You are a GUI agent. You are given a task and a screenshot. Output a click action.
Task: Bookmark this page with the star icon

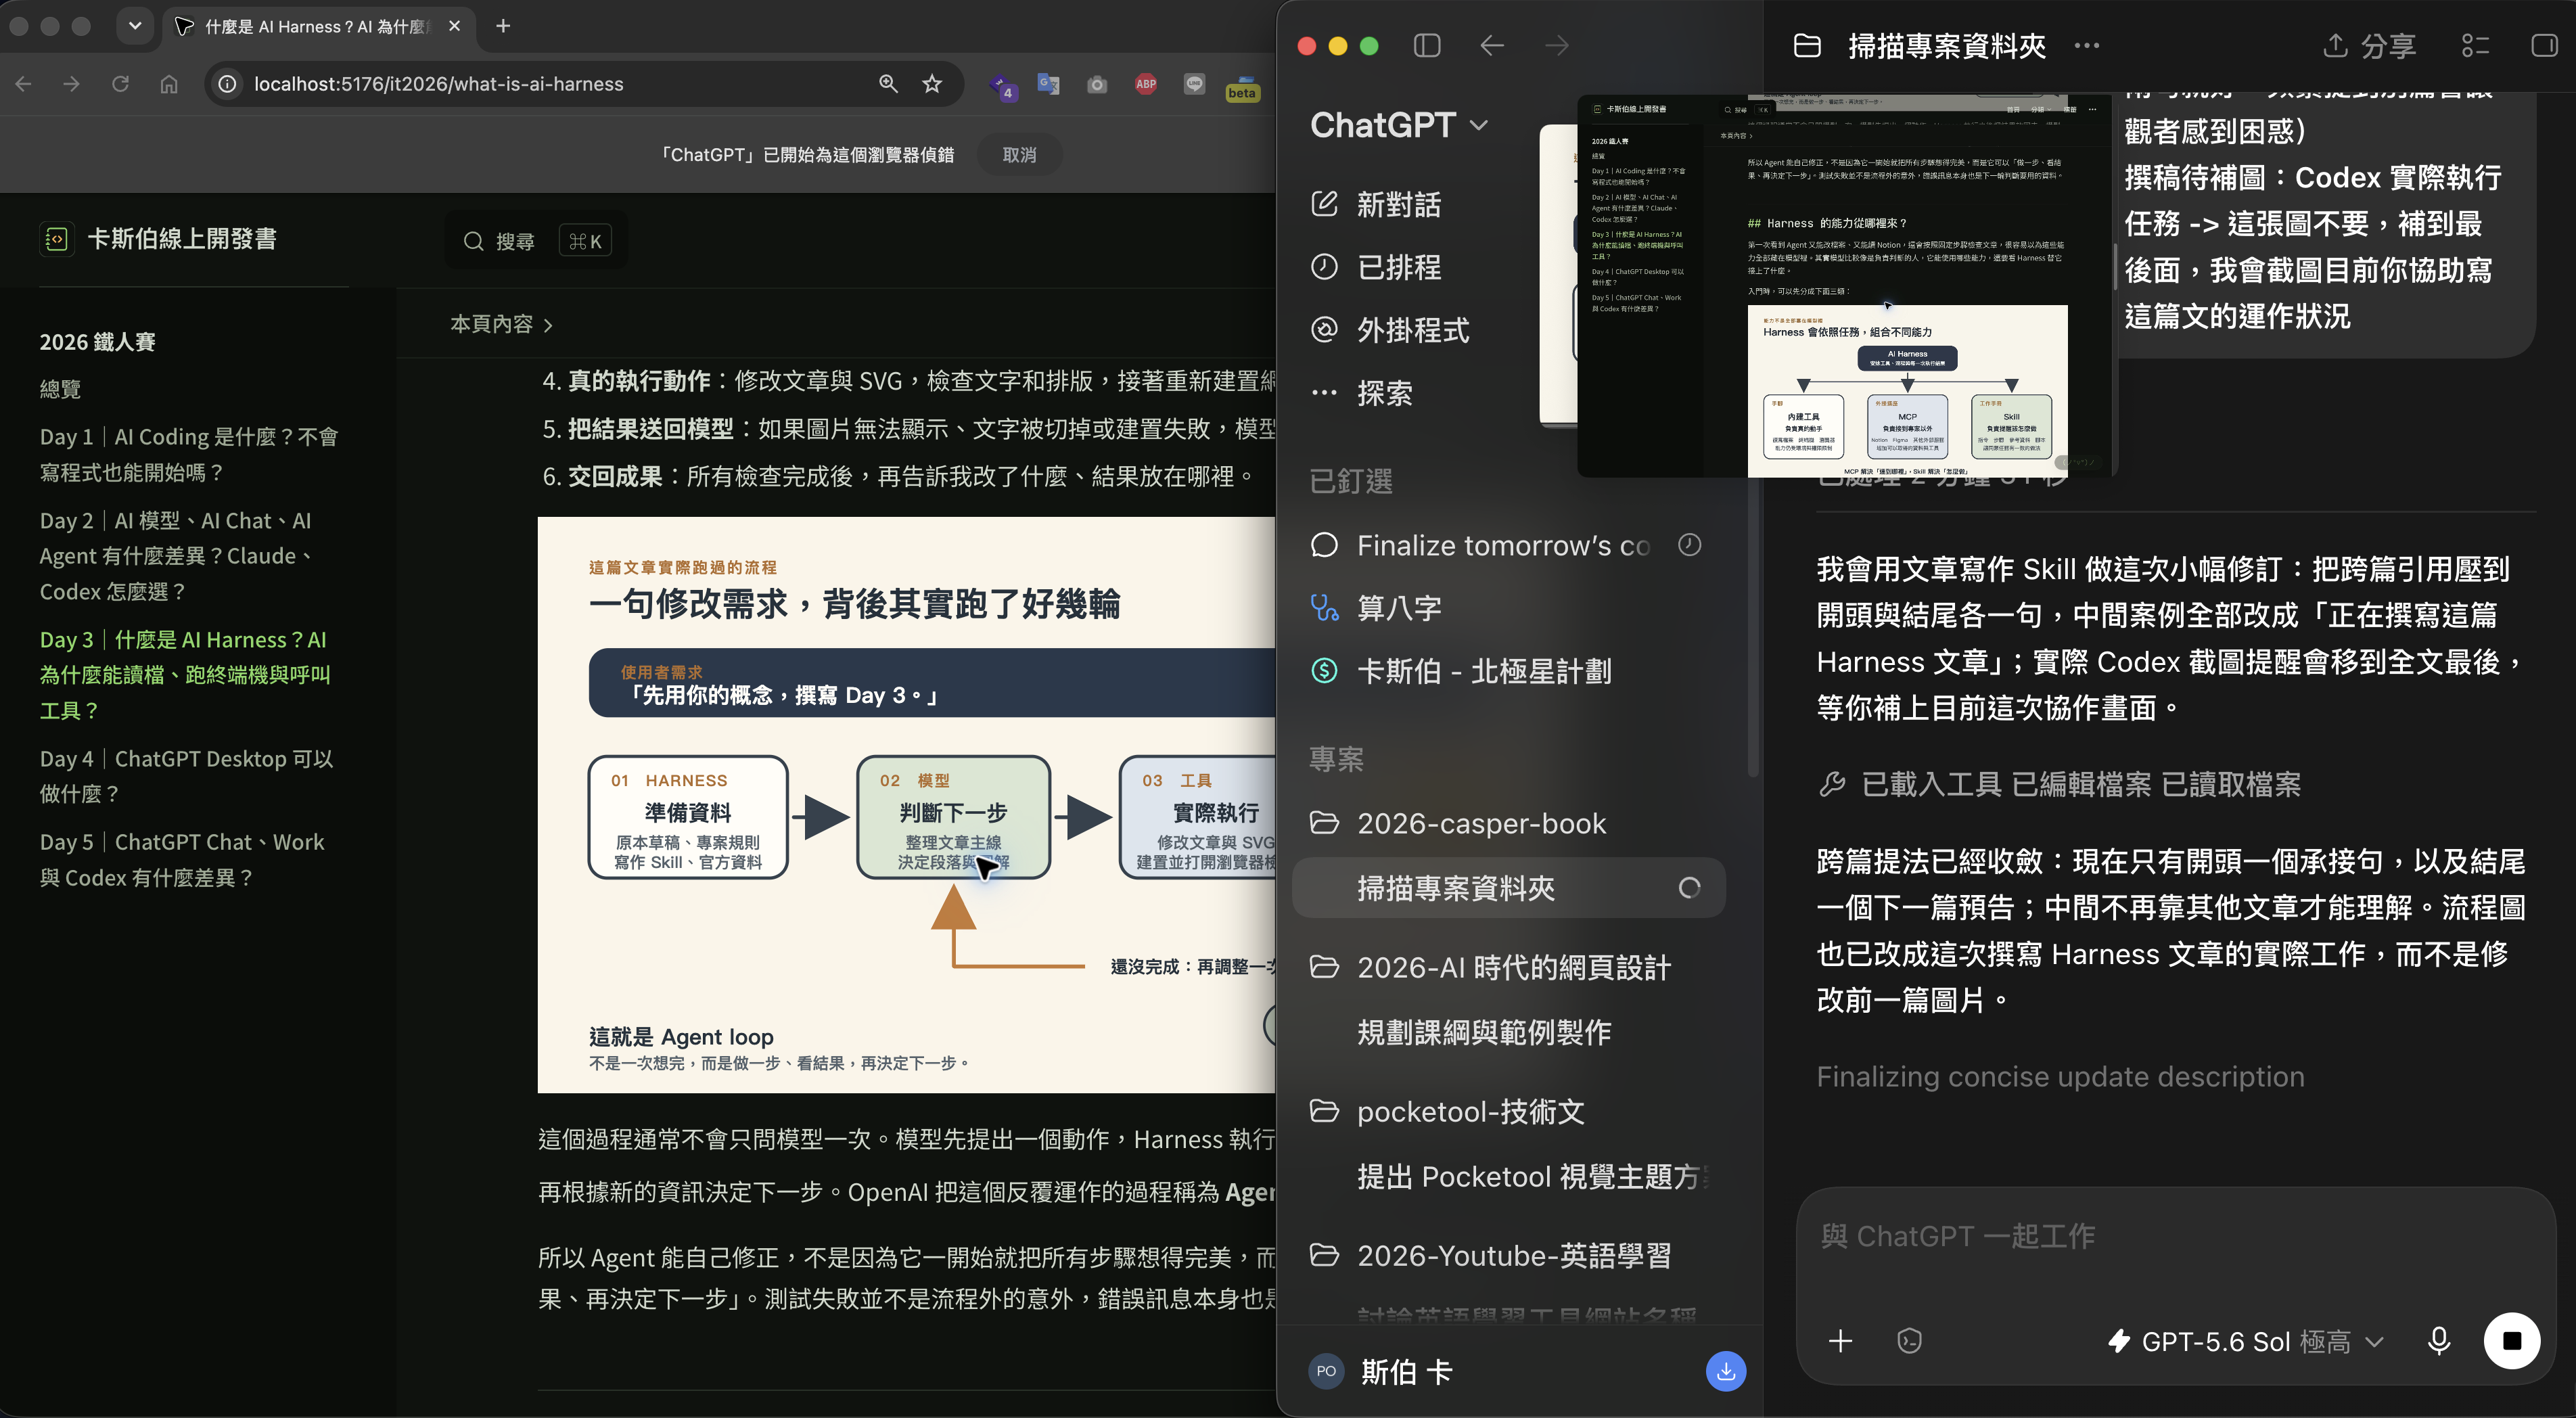932,84
